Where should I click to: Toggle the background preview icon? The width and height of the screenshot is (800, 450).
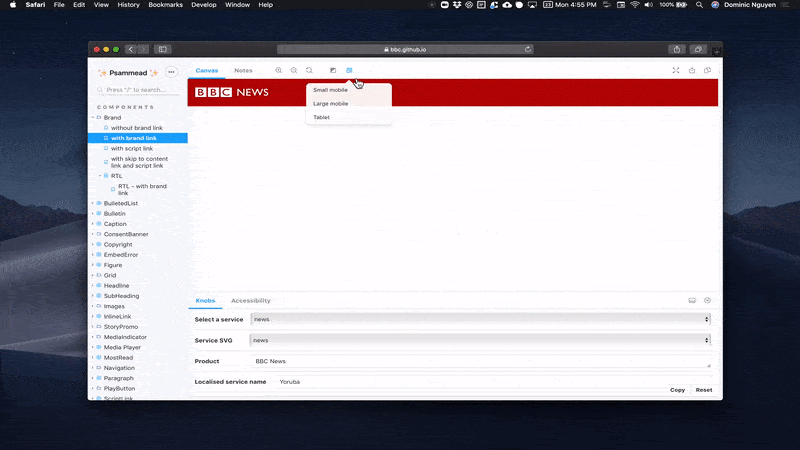333,70
